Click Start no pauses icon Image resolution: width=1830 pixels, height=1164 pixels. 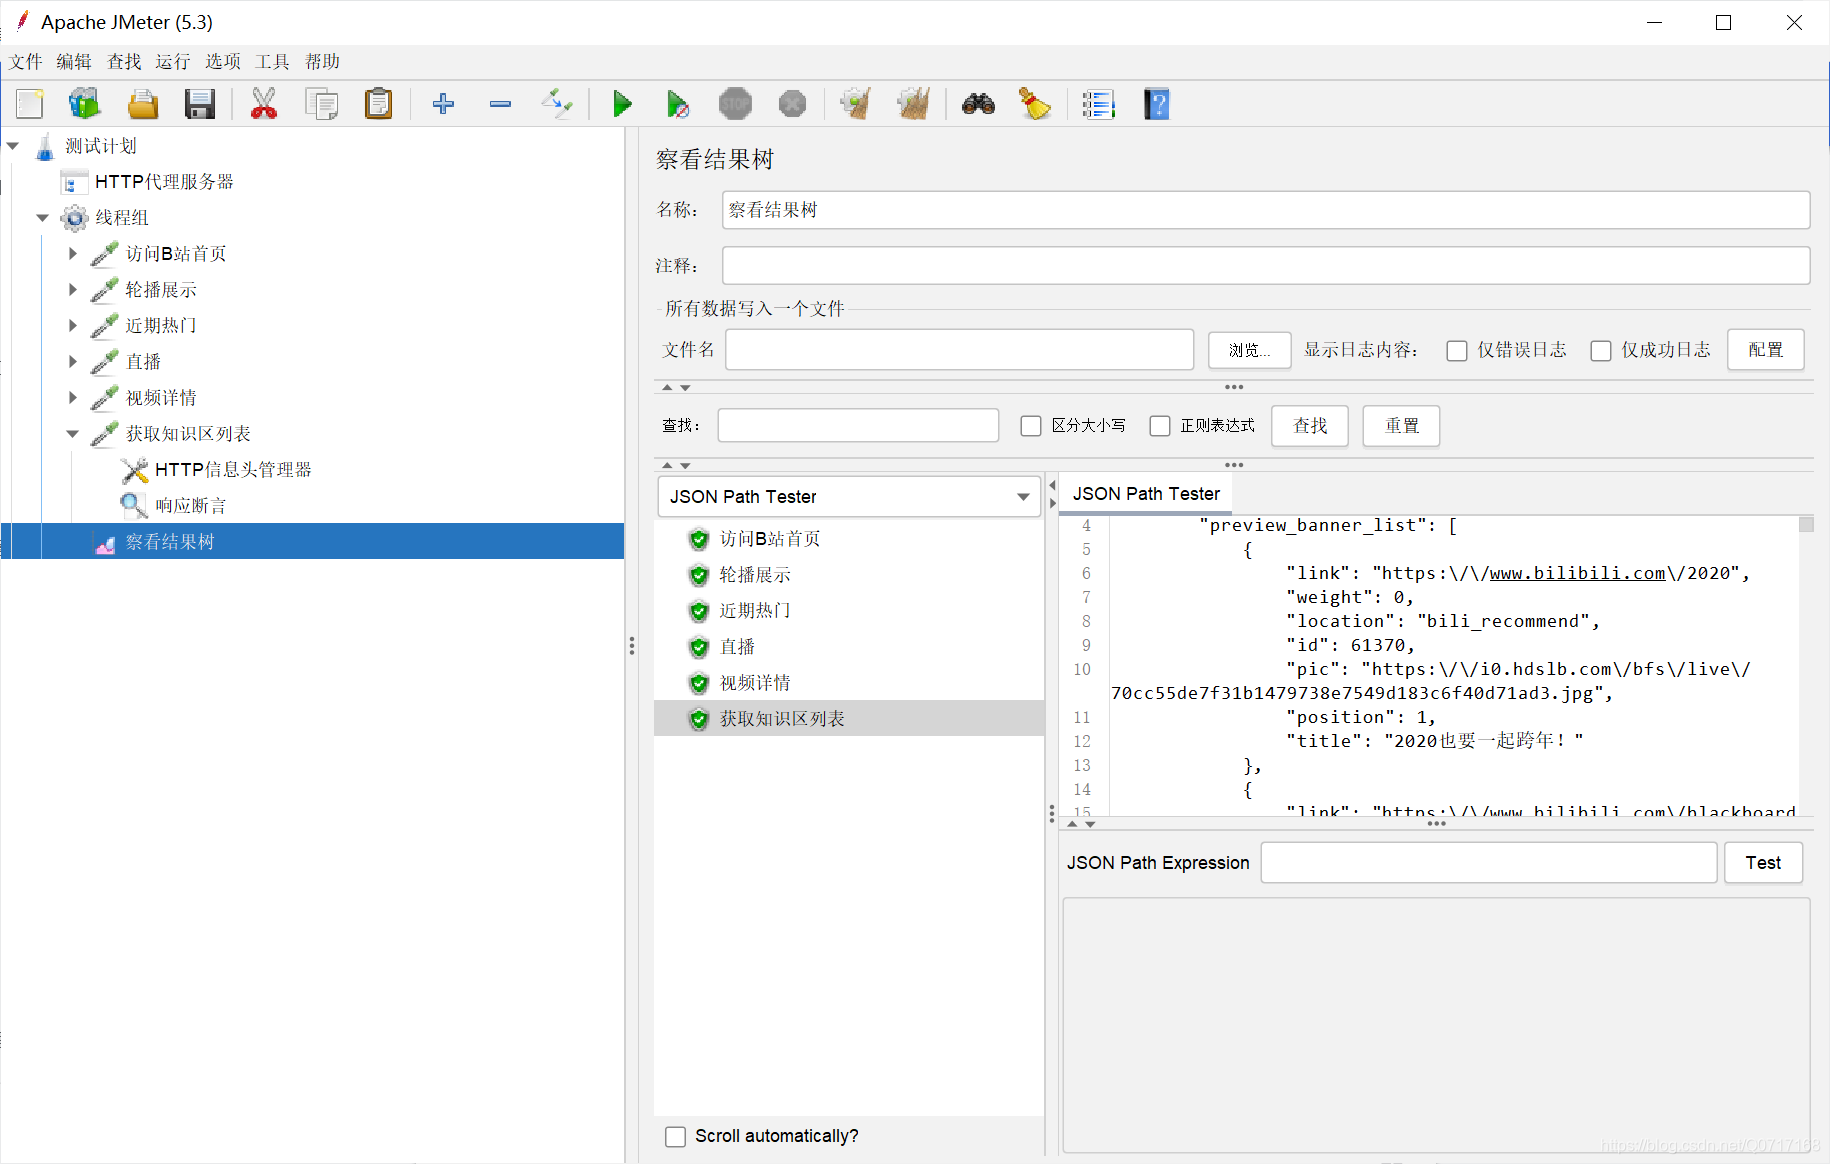(x=678, y=104)
